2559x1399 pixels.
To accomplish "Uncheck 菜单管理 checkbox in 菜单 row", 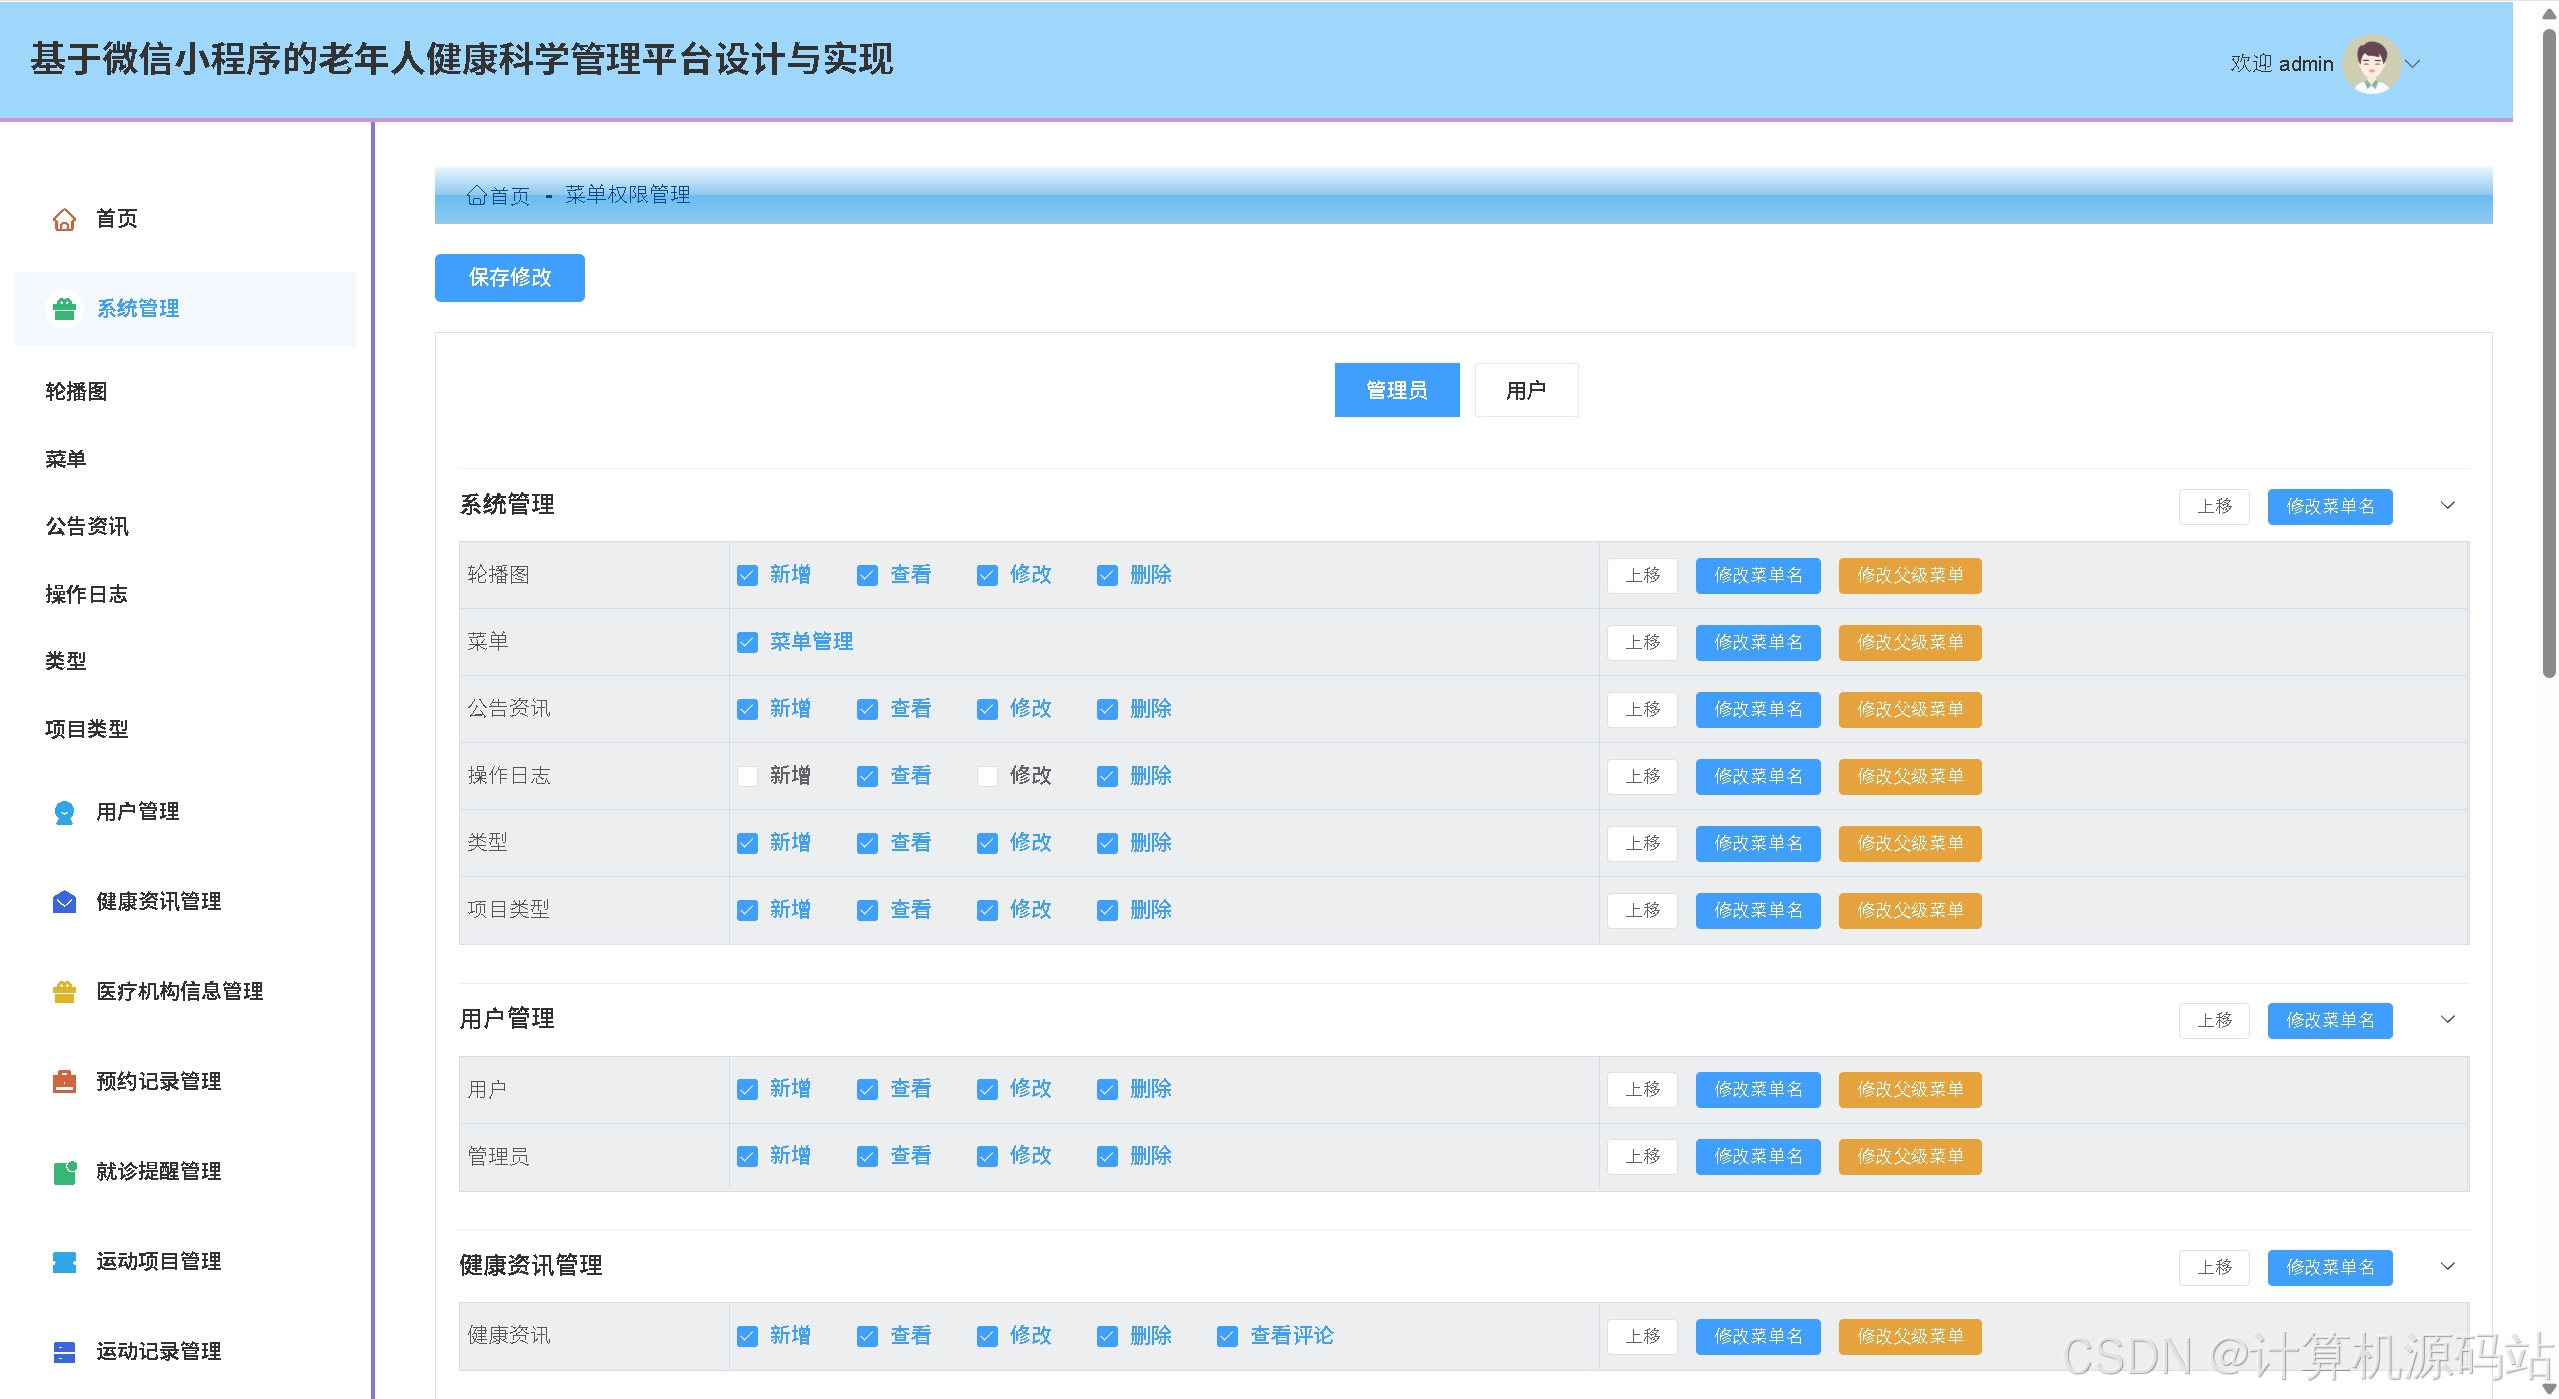I will point(747,643).
